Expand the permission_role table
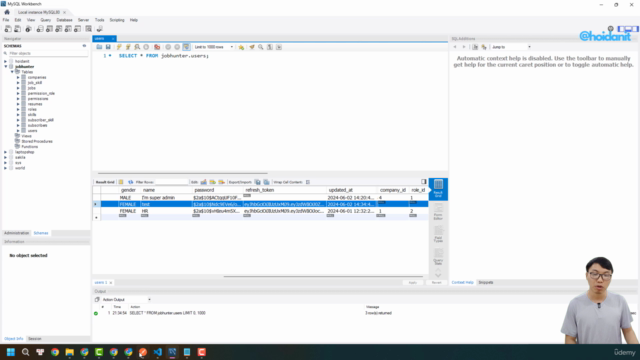Viewport: 640px width, 360px height. [x=18, y=93]
